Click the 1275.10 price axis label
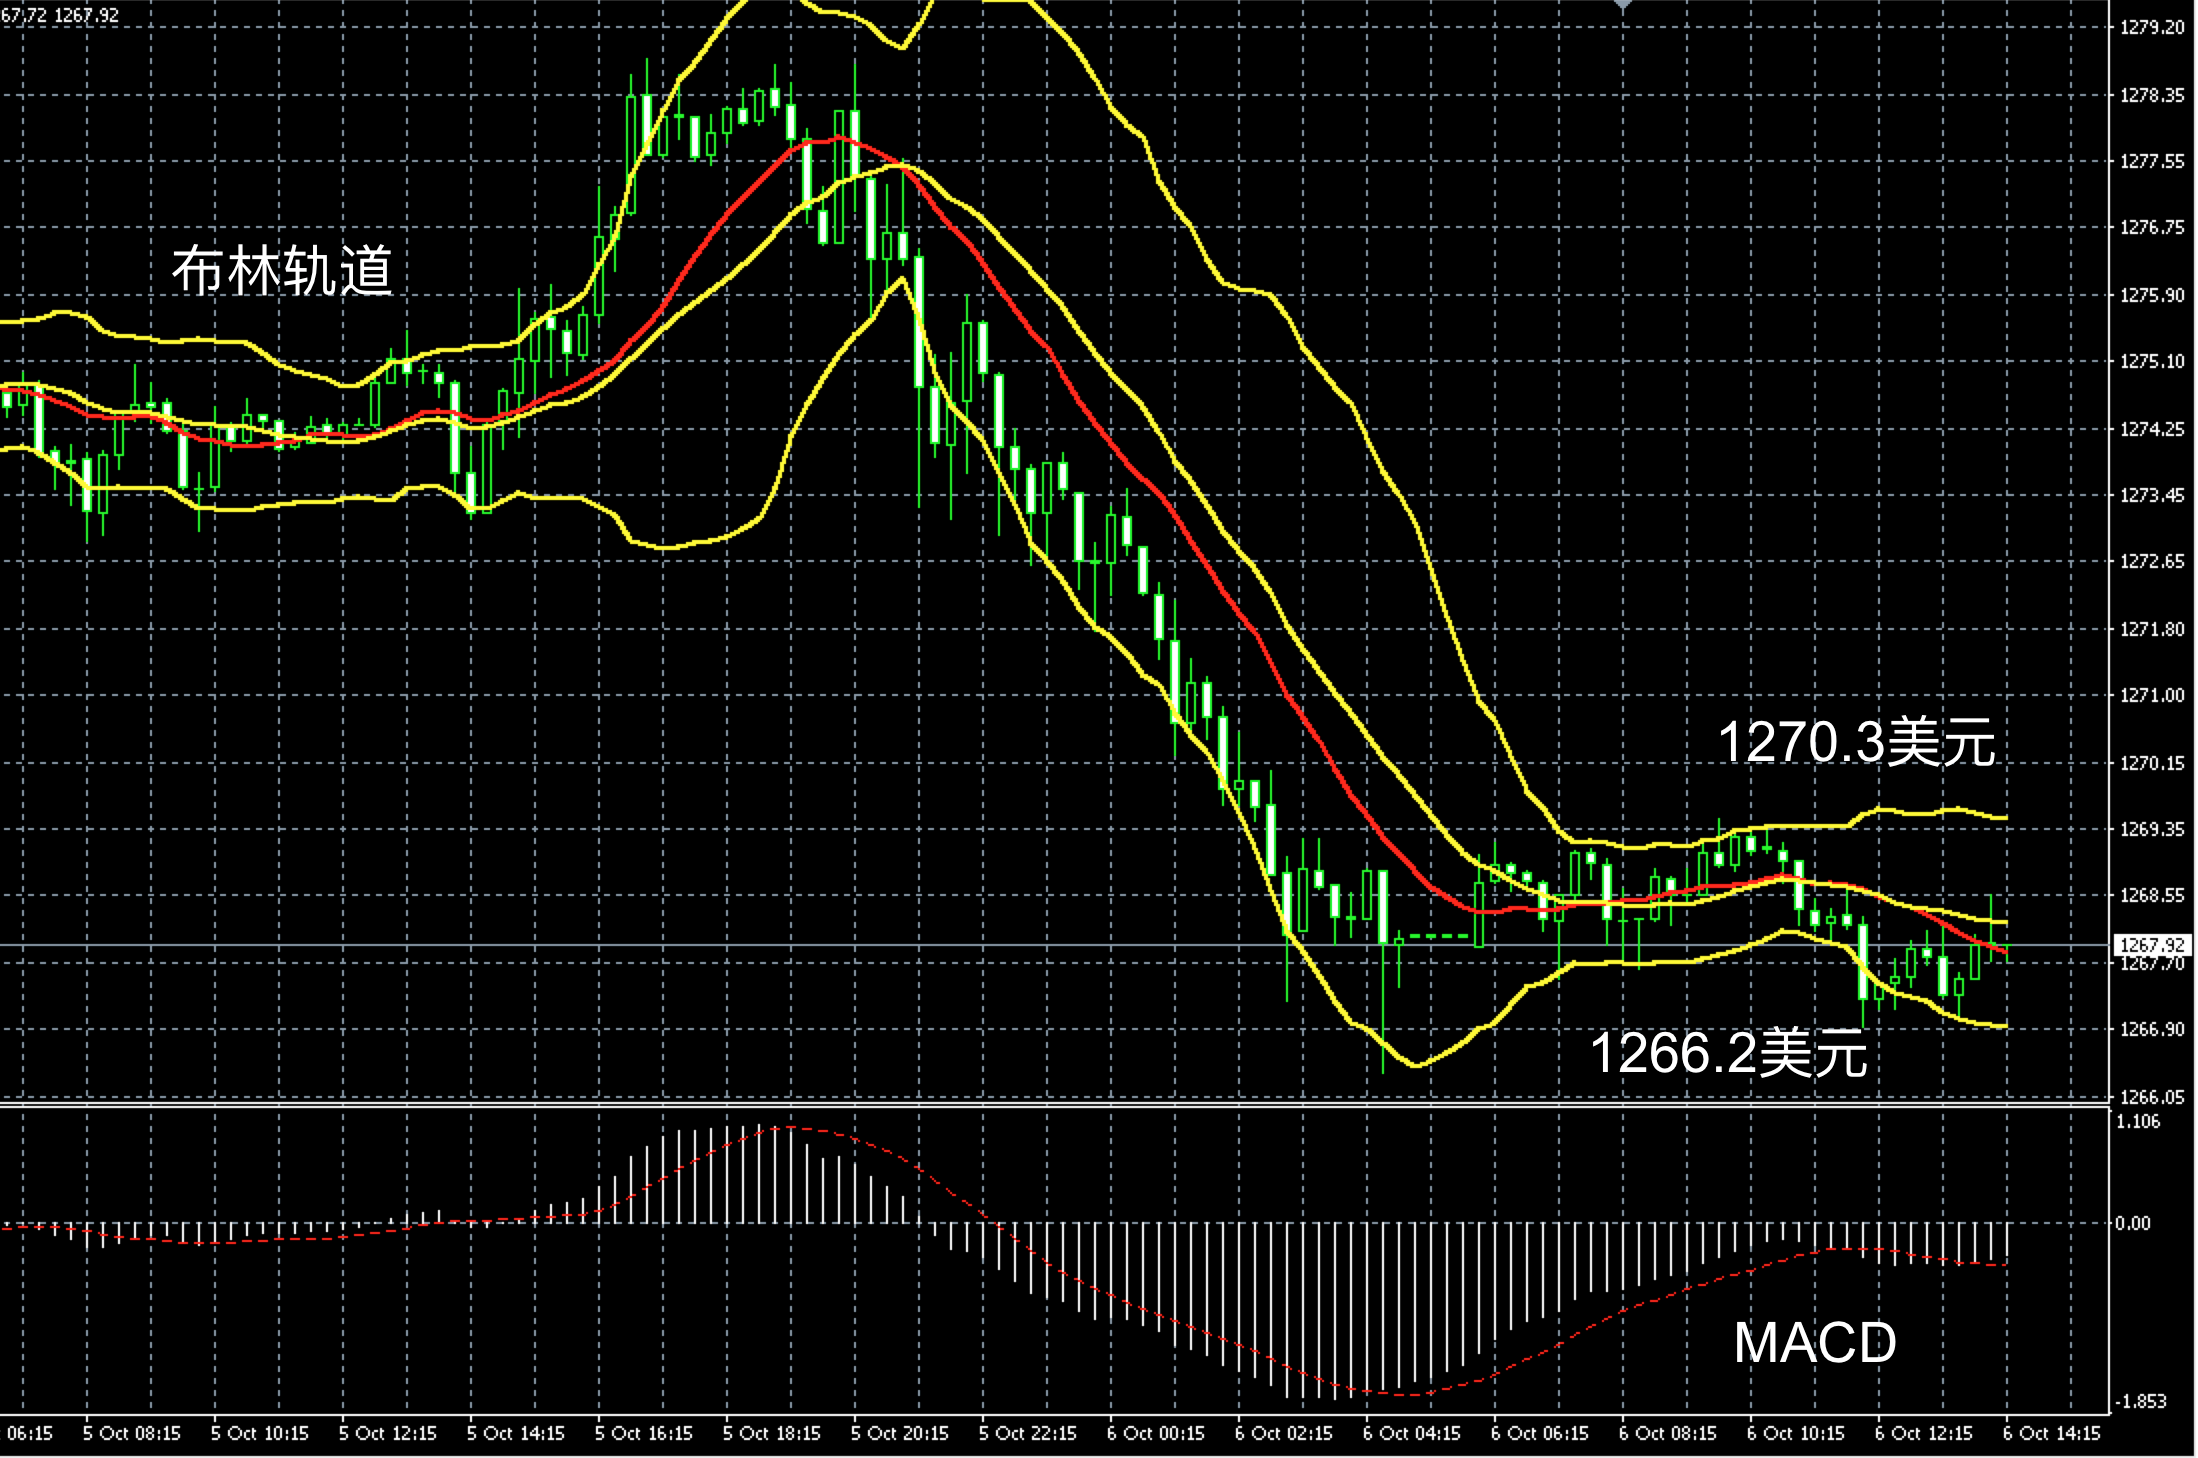 pos(2152,361)
